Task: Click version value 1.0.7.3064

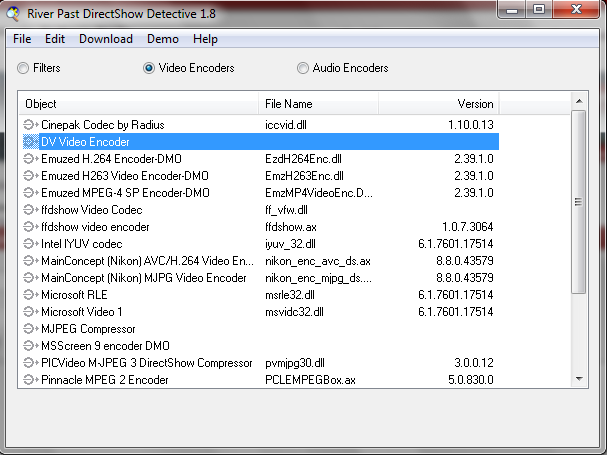Action: [468, 227]
